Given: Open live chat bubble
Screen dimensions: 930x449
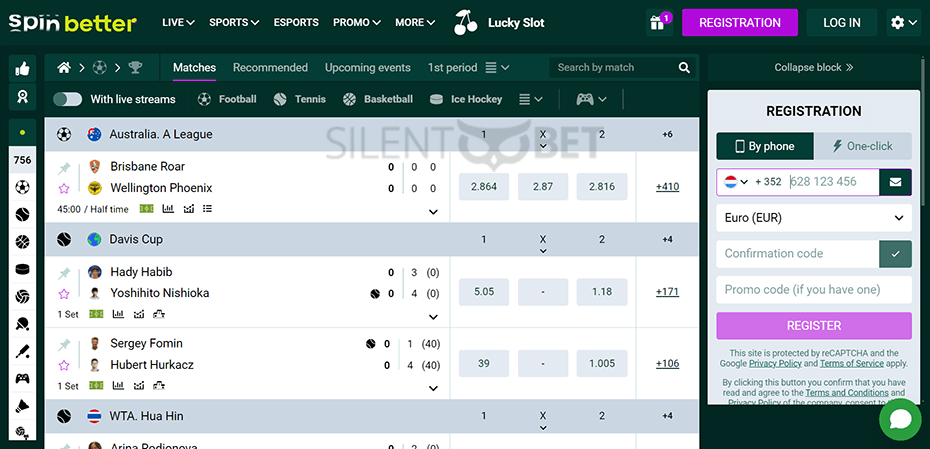Looking at the screenshot, I should pos(900,419).
